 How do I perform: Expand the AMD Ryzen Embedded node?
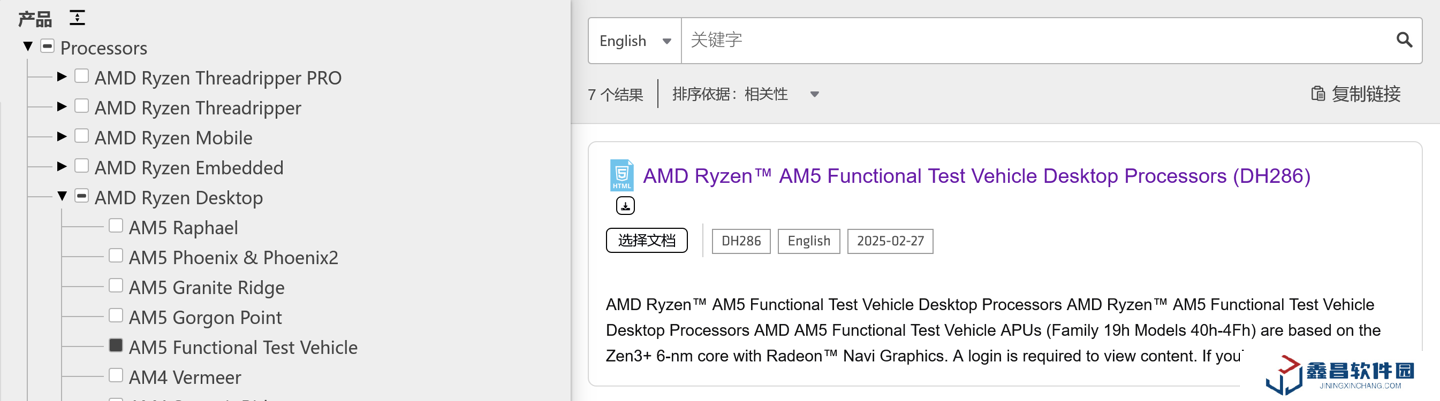tap(62, 167)
